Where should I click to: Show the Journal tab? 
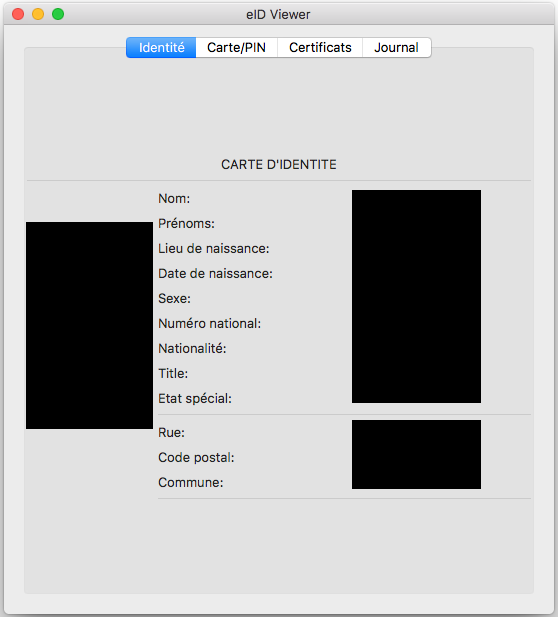tap(396, 48)
